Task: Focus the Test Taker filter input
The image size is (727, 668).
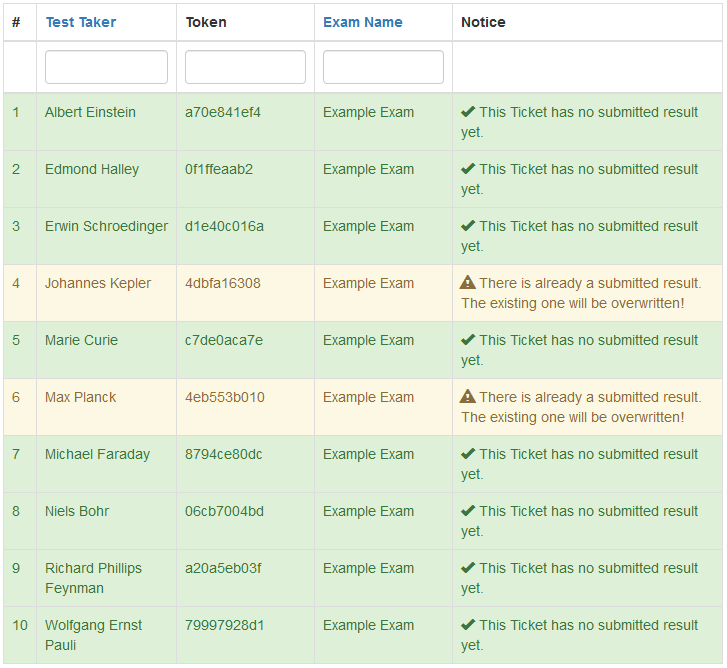Action: coord(106,67)
